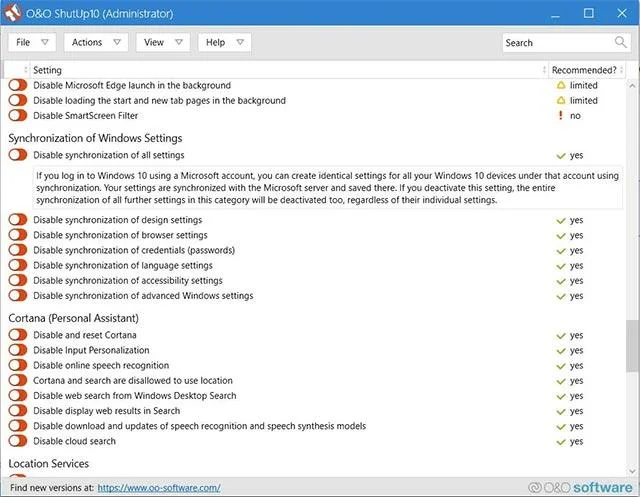The height and width of the screenshot is (497, 640).
Task: Open the Actions menu
Action: pos(96,42)
